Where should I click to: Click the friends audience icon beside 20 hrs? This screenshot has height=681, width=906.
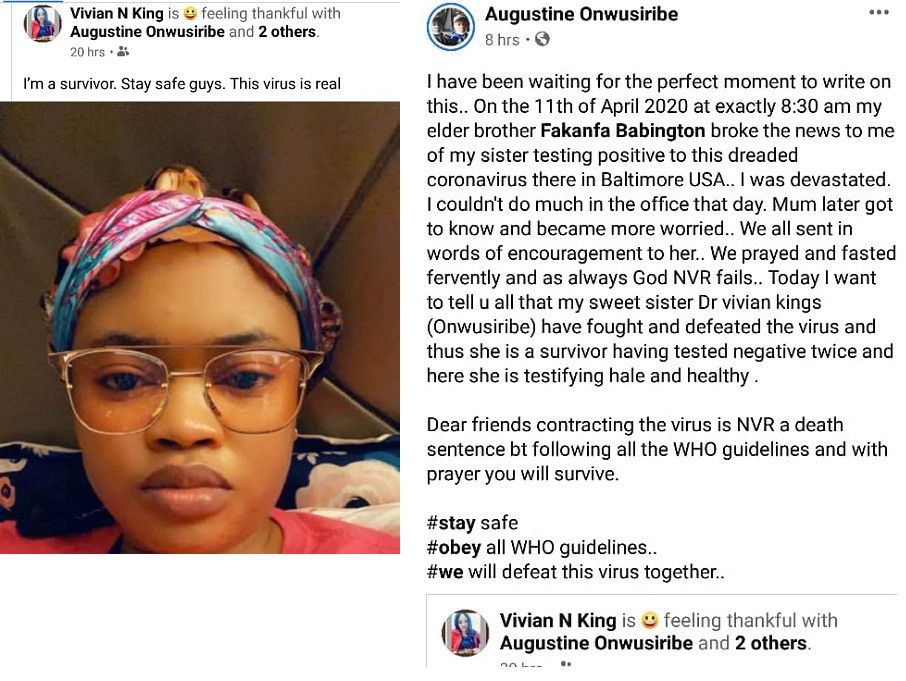(123, 52)
